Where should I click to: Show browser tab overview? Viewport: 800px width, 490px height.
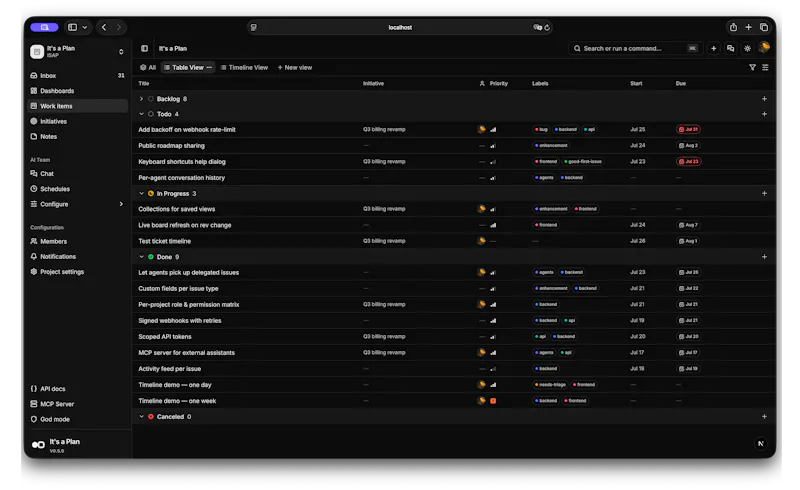click(764, 27)
